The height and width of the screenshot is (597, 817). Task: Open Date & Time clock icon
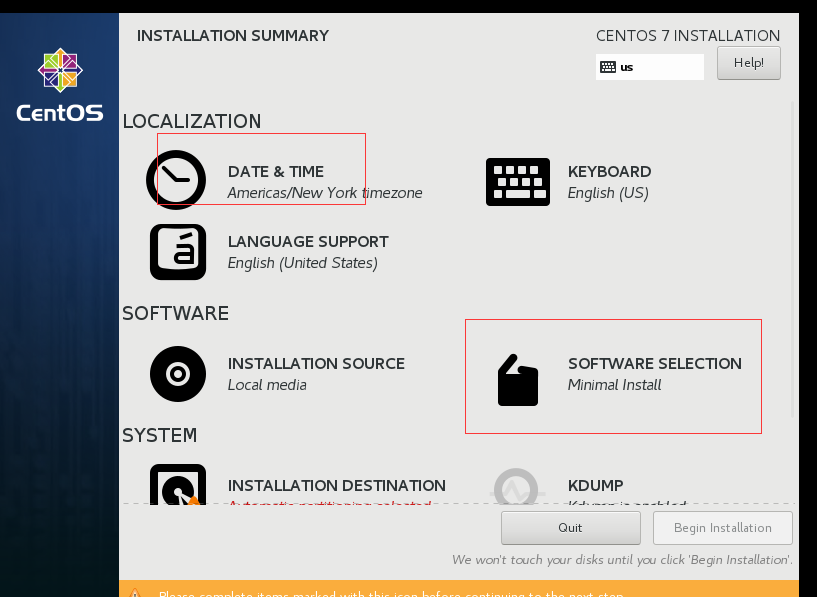tap(176, 180)
